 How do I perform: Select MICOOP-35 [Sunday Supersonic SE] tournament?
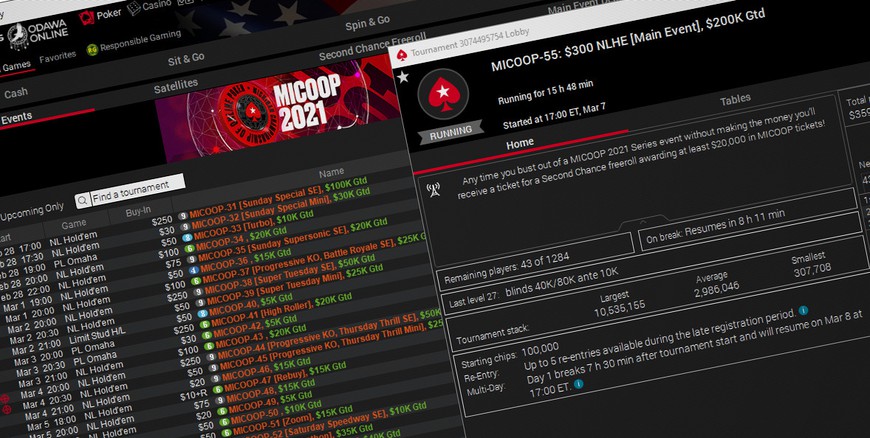coord(292,240)
